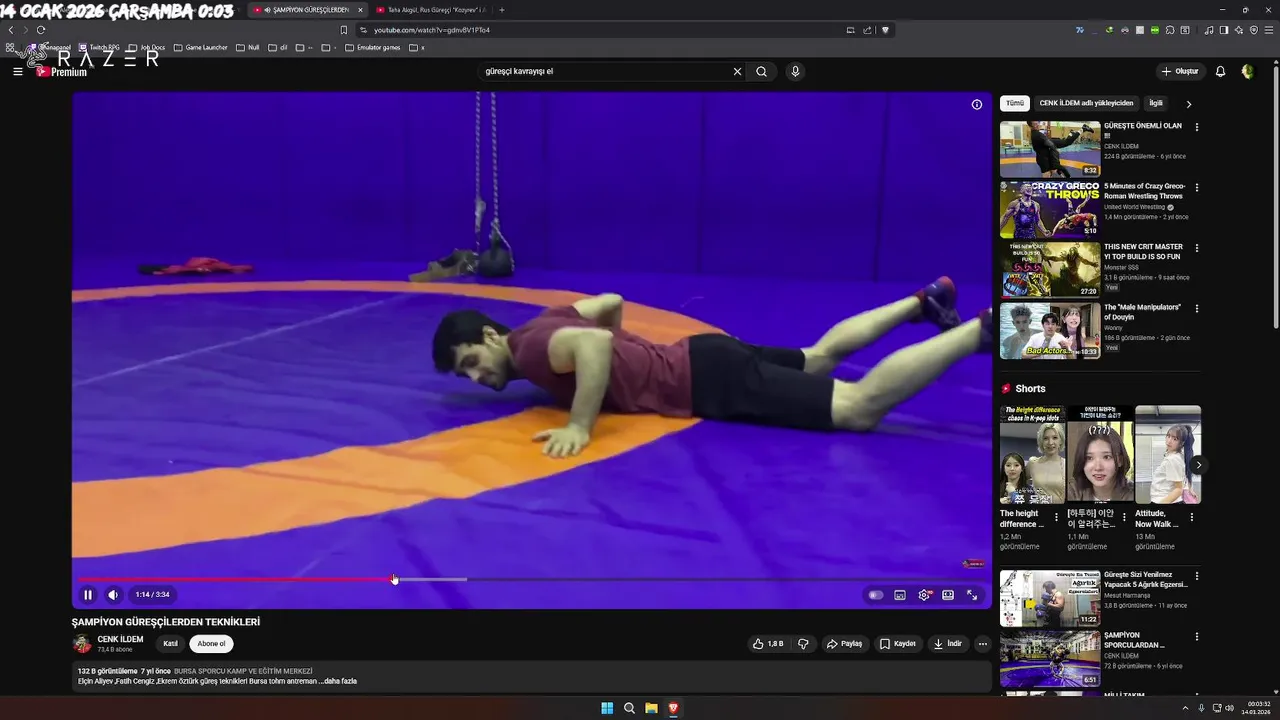Viewport: 1280px width, 720px height.
Task: Select the İlgili filter chip
Action: click(1156, 103)
